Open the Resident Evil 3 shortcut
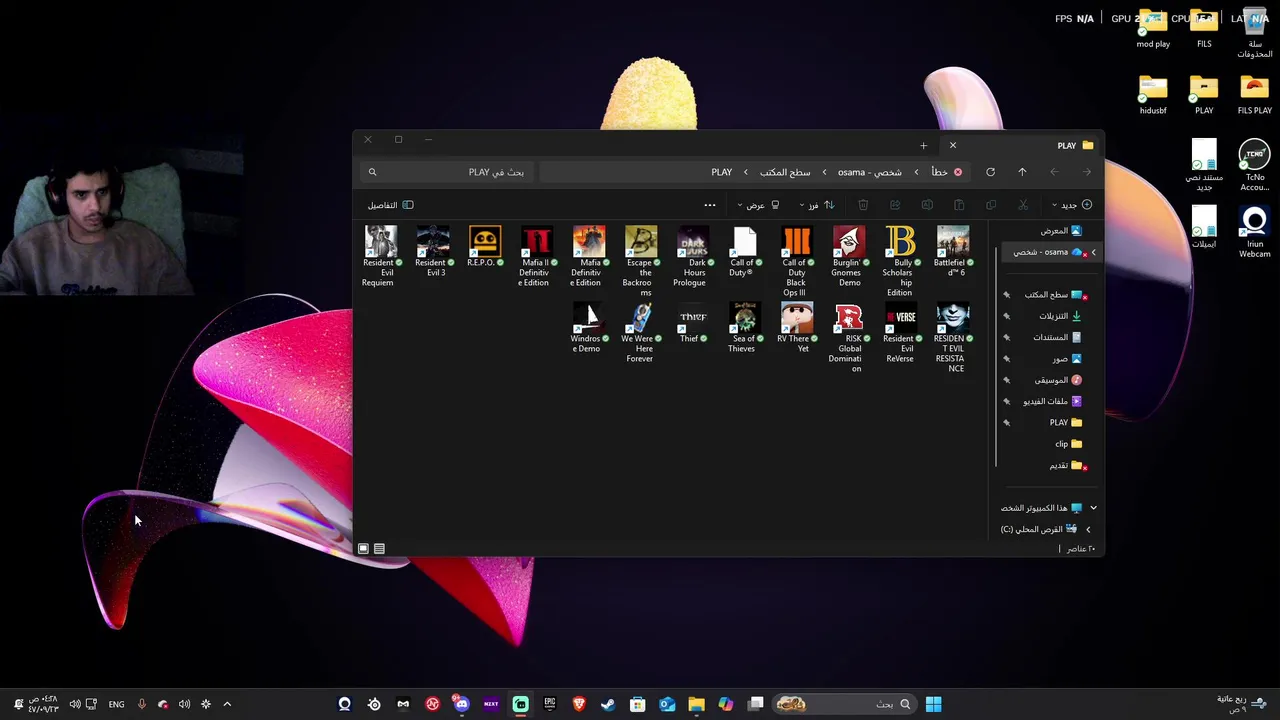The height and width of the screenshot is (720, 1280). [433, 252]
